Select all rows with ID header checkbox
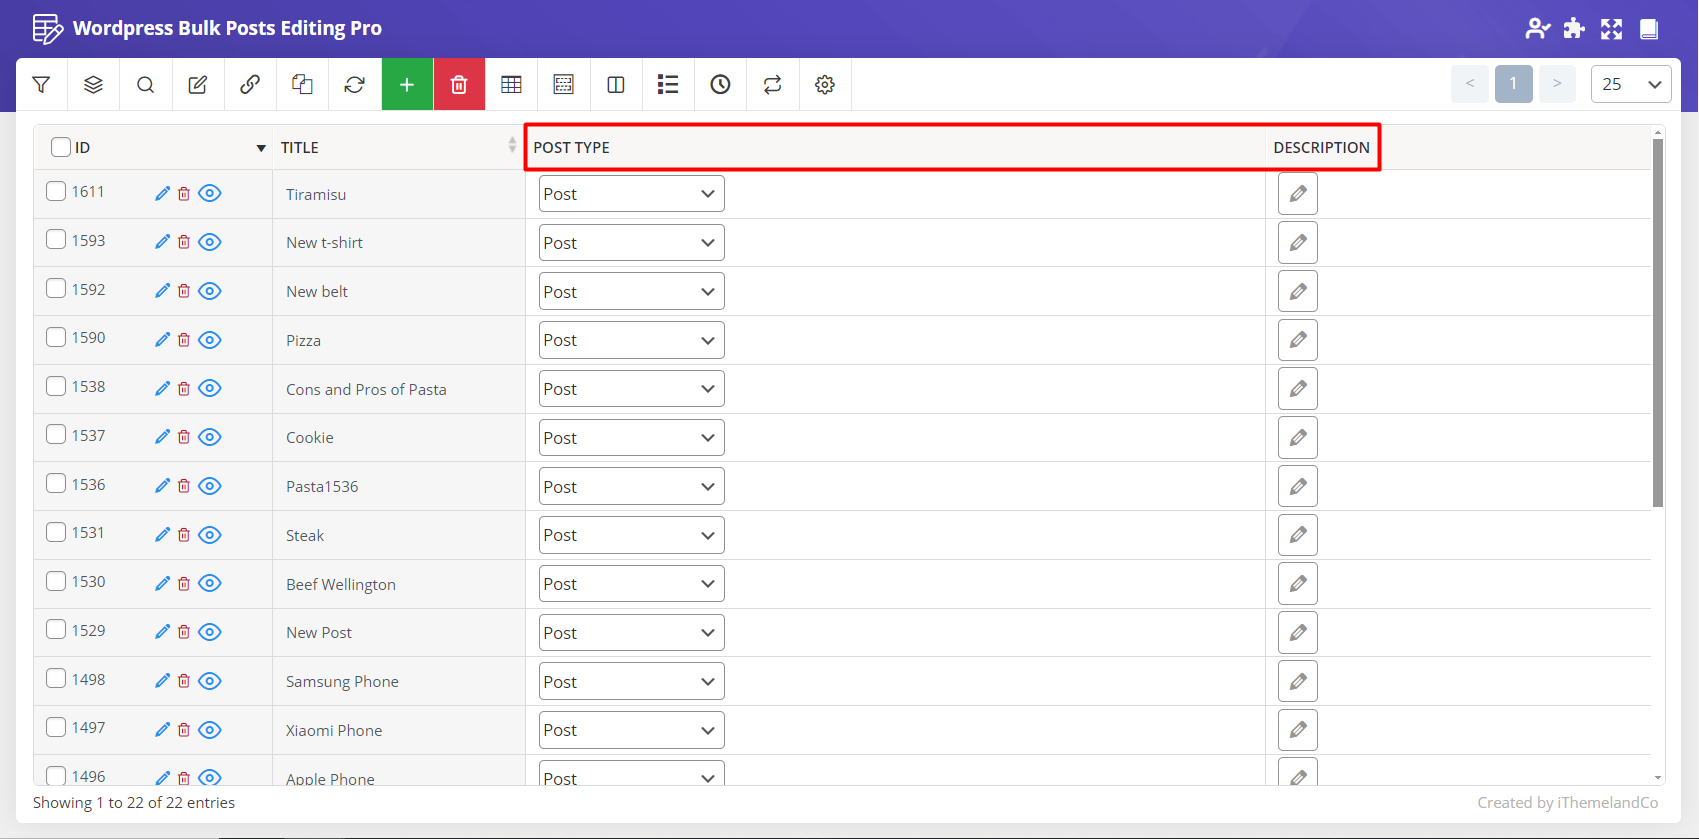 [x=61, y=147]
